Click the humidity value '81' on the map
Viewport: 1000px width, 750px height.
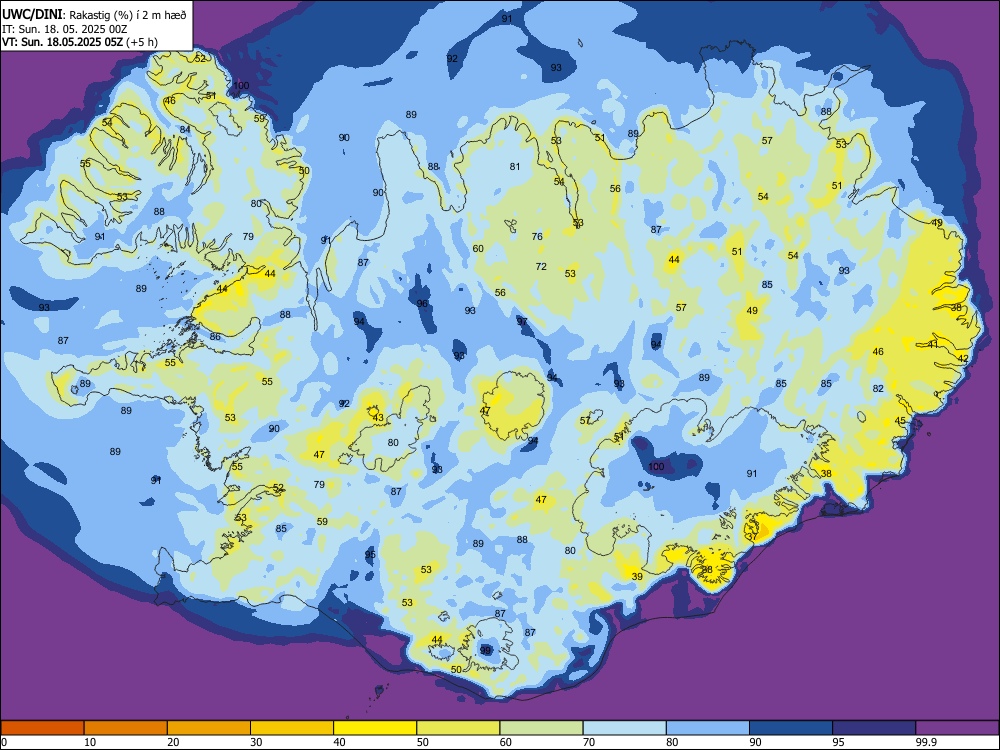coord(515,166)
